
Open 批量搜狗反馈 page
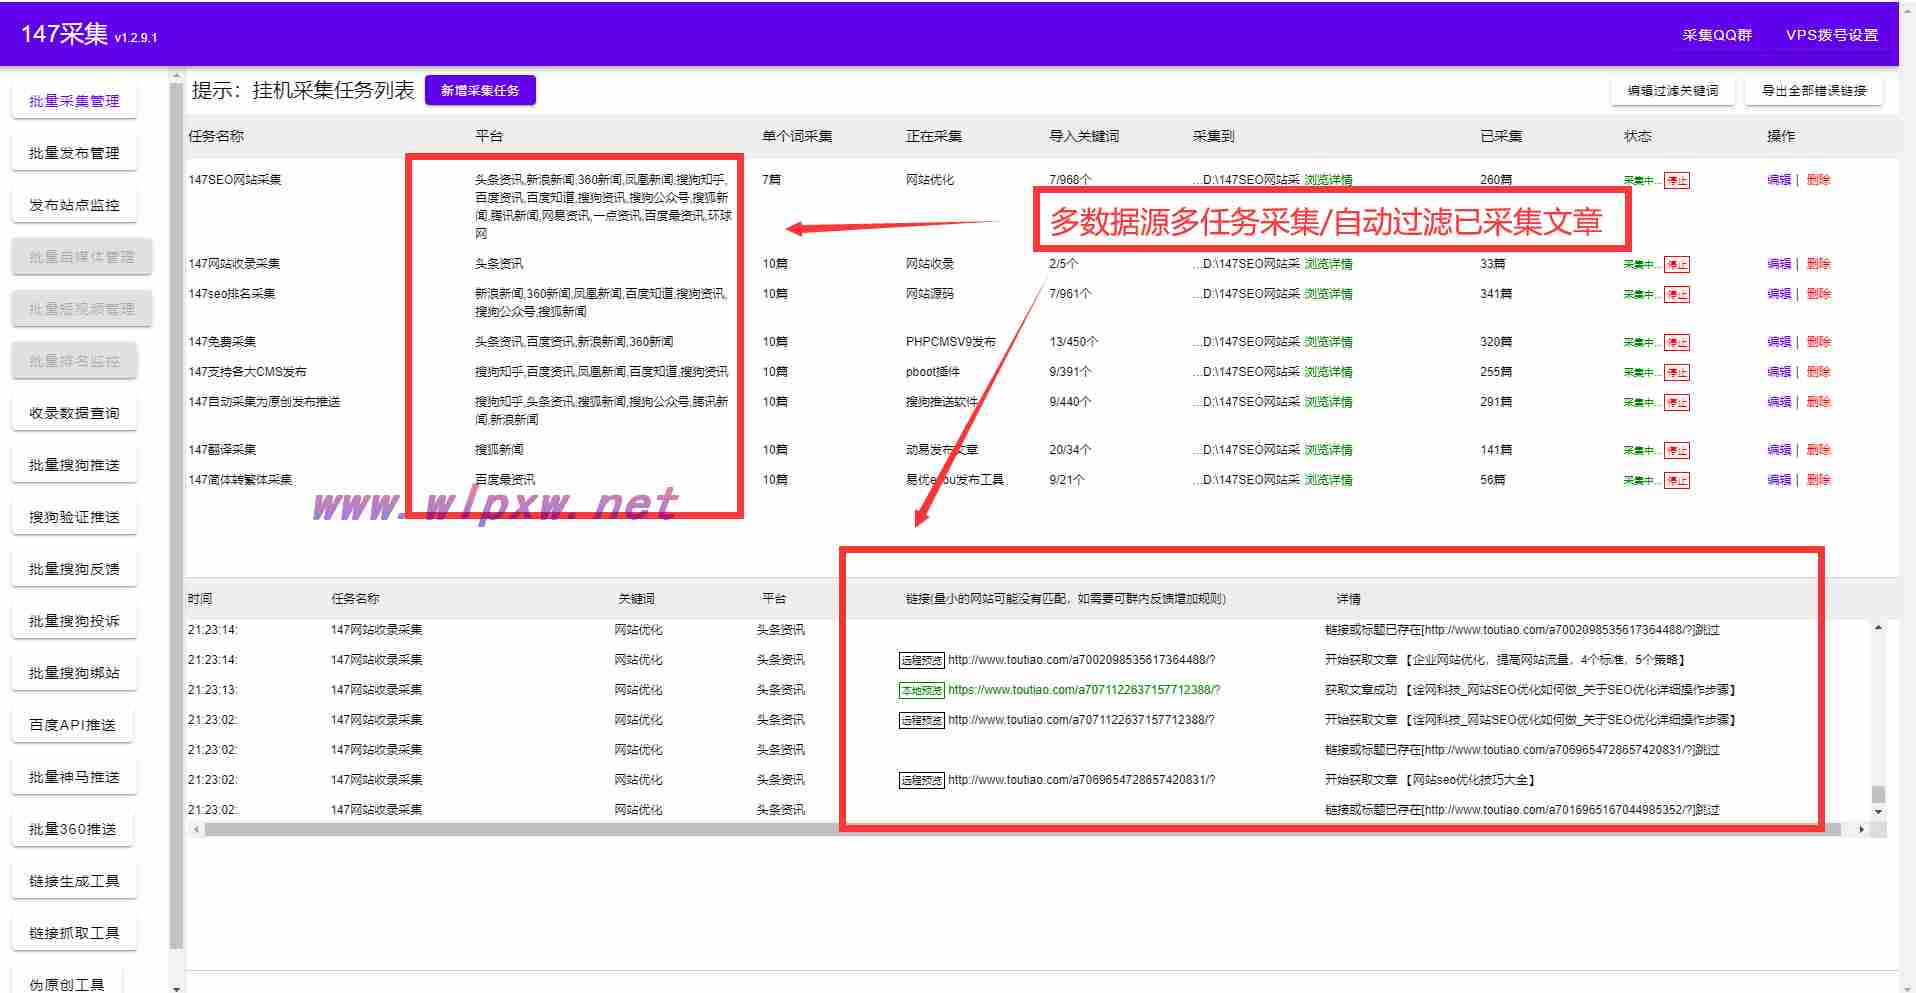pyautogui.click(x=74, y=569)
